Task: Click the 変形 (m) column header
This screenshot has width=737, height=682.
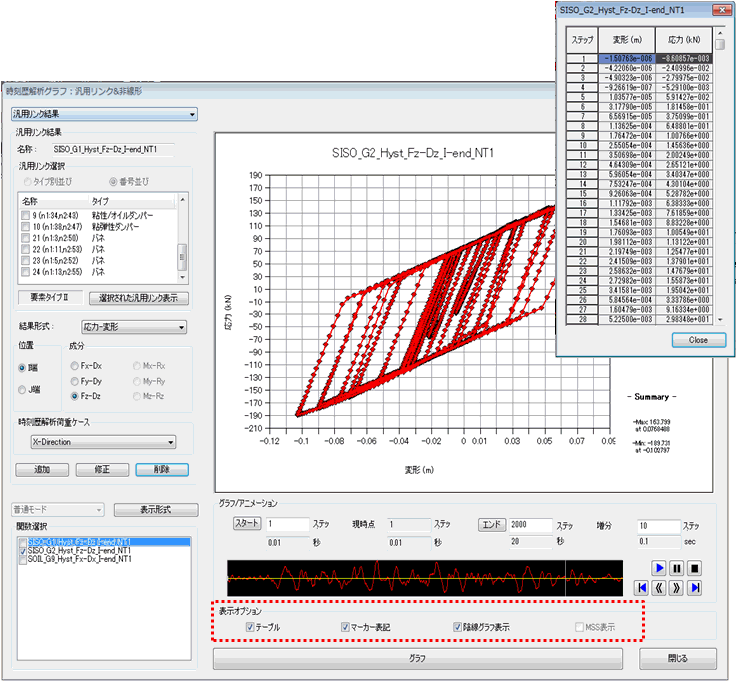Action: [627, 40]
